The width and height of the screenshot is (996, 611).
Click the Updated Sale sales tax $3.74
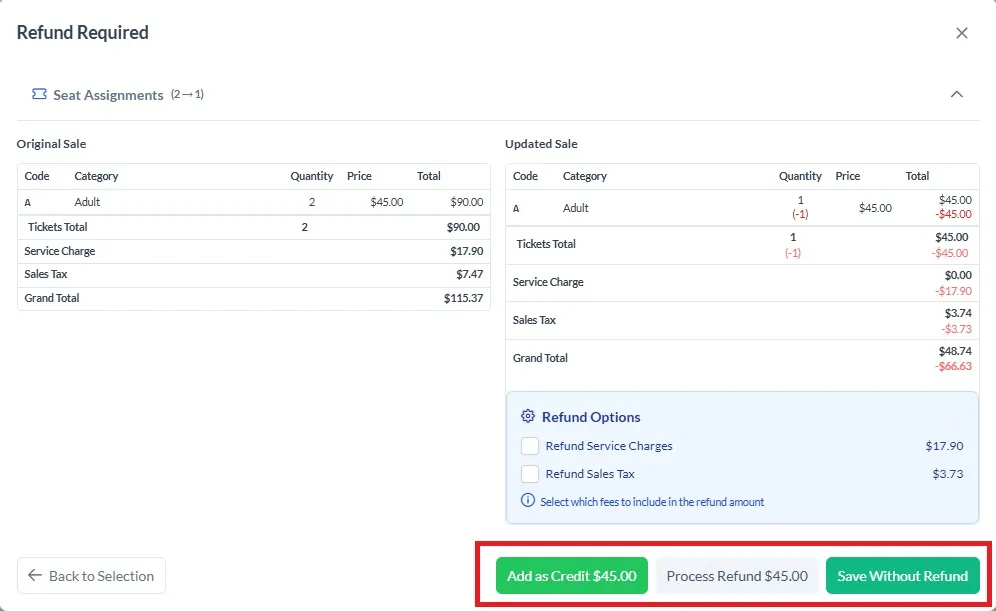958,313
